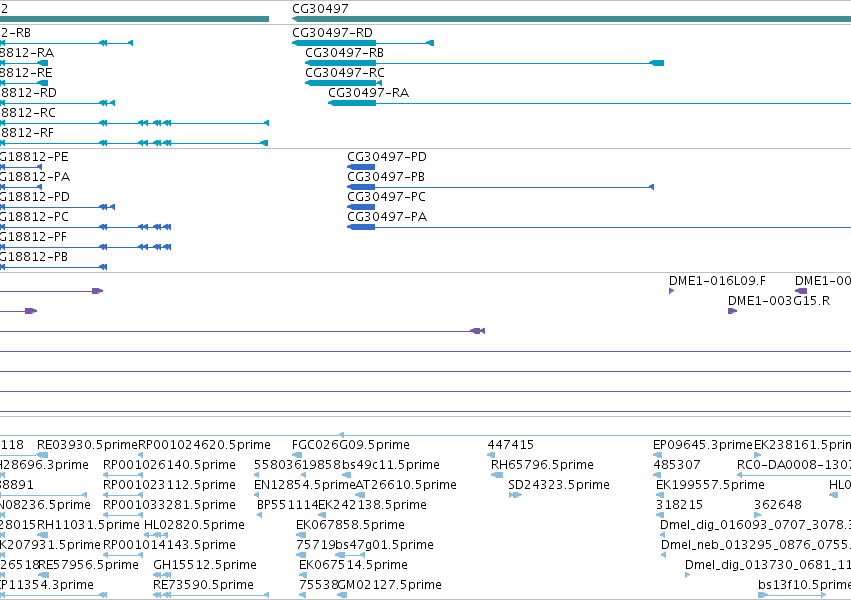Select EST label RP001024620.5prime
The width and height of the screenshot is (851, 600).
[x=204, y=445]
